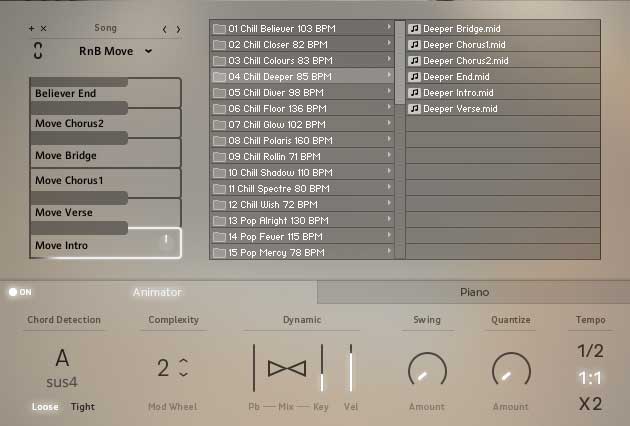Switch to the Animator tab
This screenshot has width=630, height=426.
coord(158,292)
